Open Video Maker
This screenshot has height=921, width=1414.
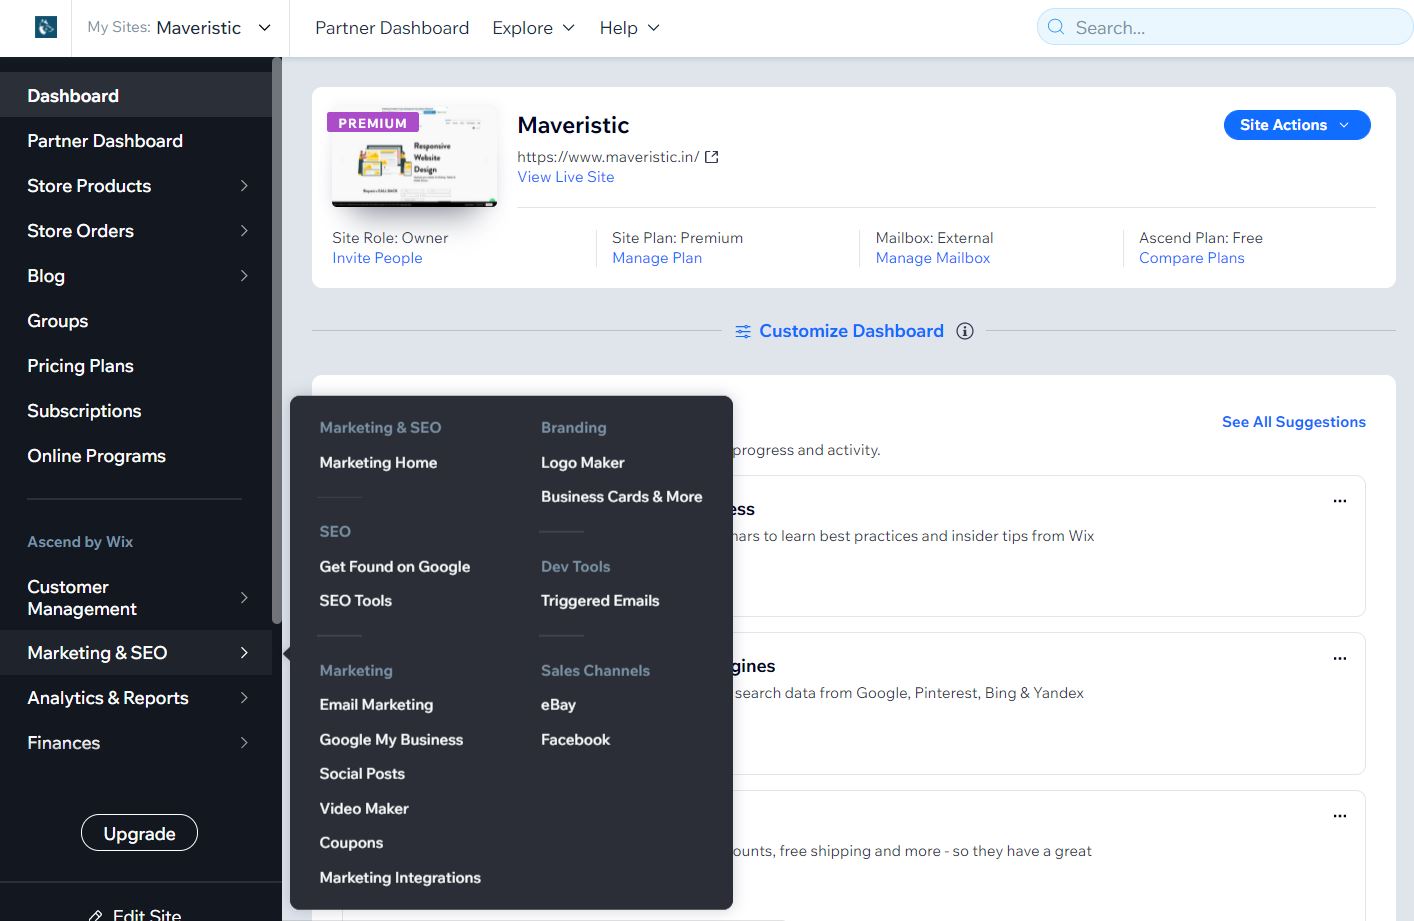[x=364, y=809]
